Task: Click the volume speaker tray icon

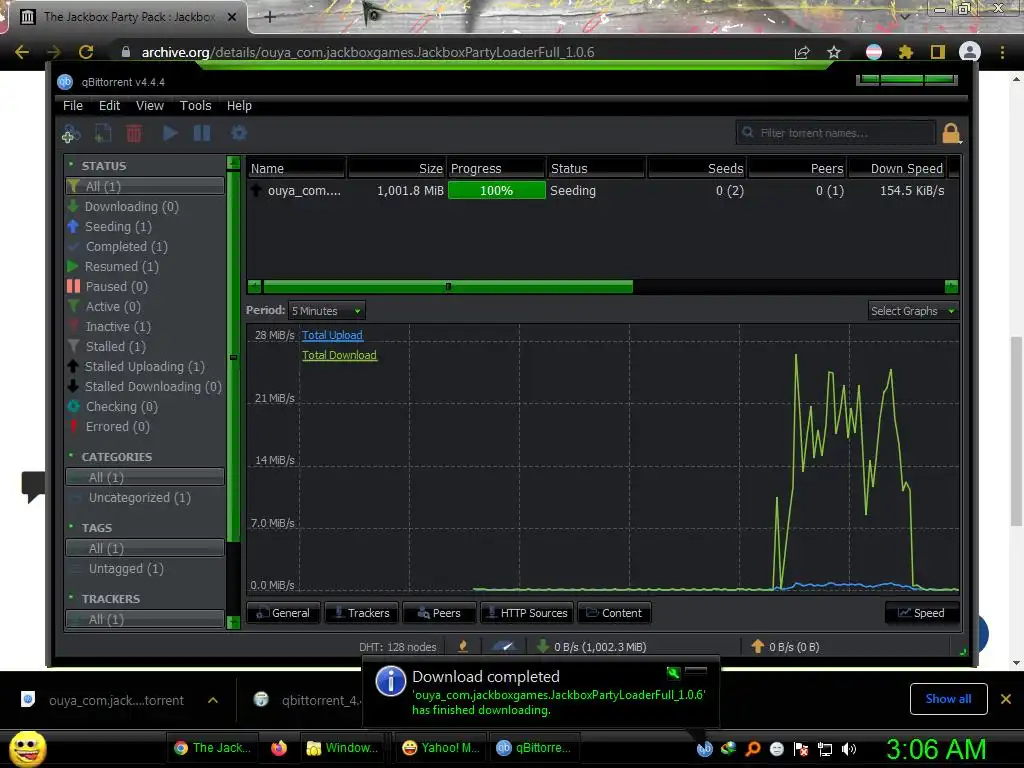Action: pyautogui.click(x=848, y=749)
